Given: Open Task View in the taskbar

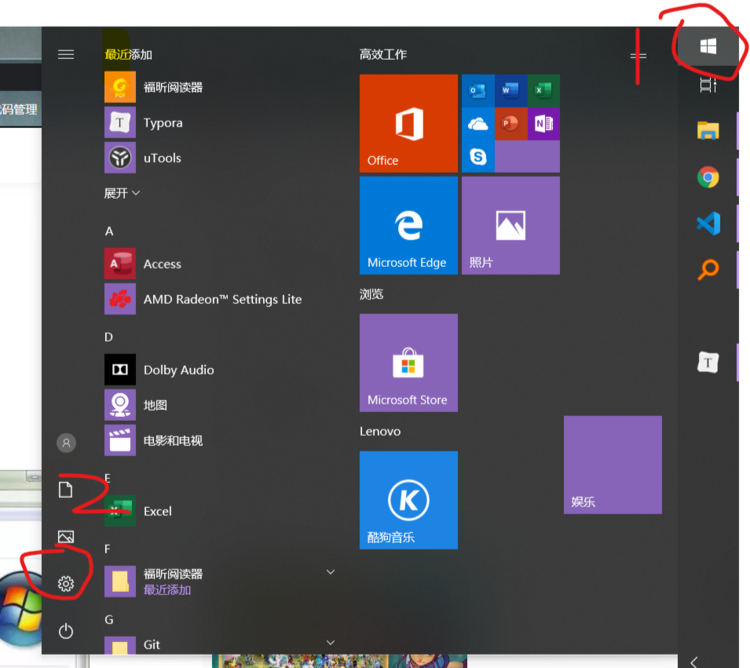Looking at the screenshot, I should click(x=708, y=85).
